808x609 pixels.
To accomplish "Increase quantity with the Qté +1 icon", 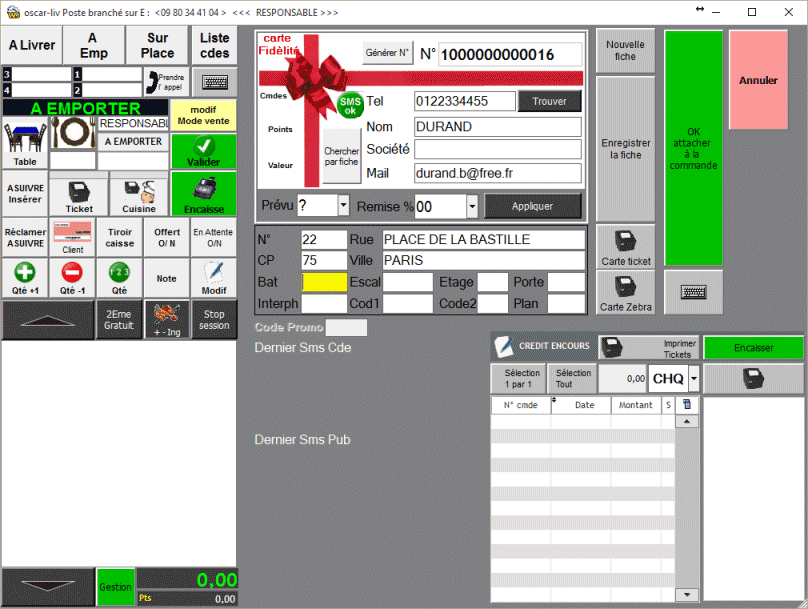I will pos(25,277).
